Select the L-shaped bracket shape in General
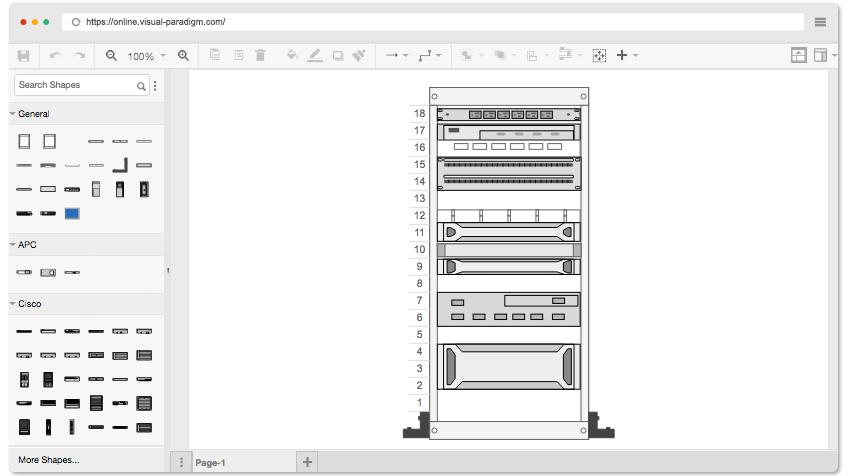Viewport: 848px width, 476px height. 120,165
